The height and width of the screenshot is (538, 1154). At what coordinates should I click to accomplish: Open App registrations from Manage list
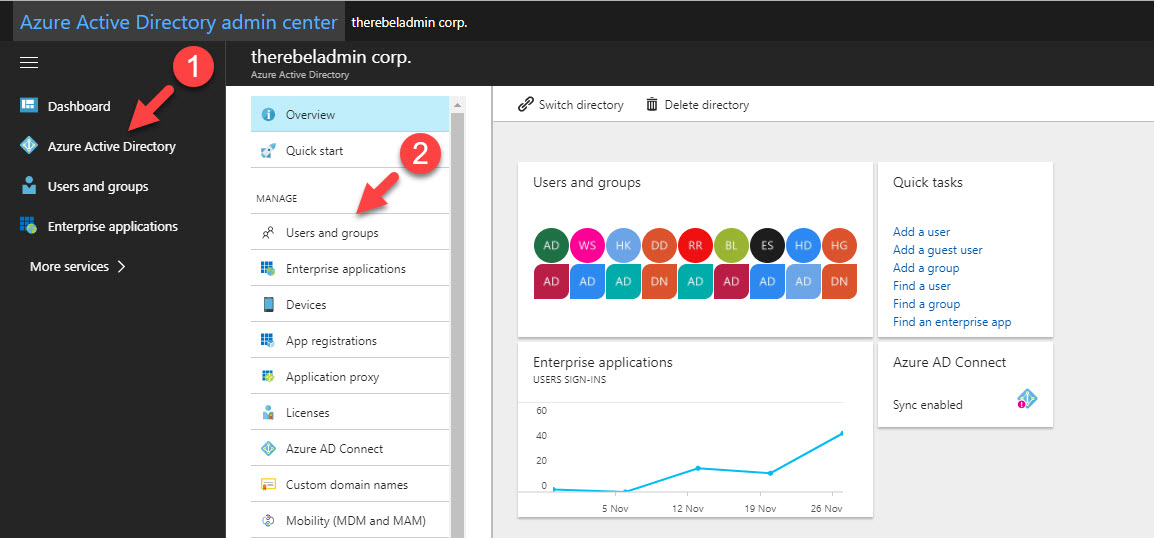click(350, 341)
